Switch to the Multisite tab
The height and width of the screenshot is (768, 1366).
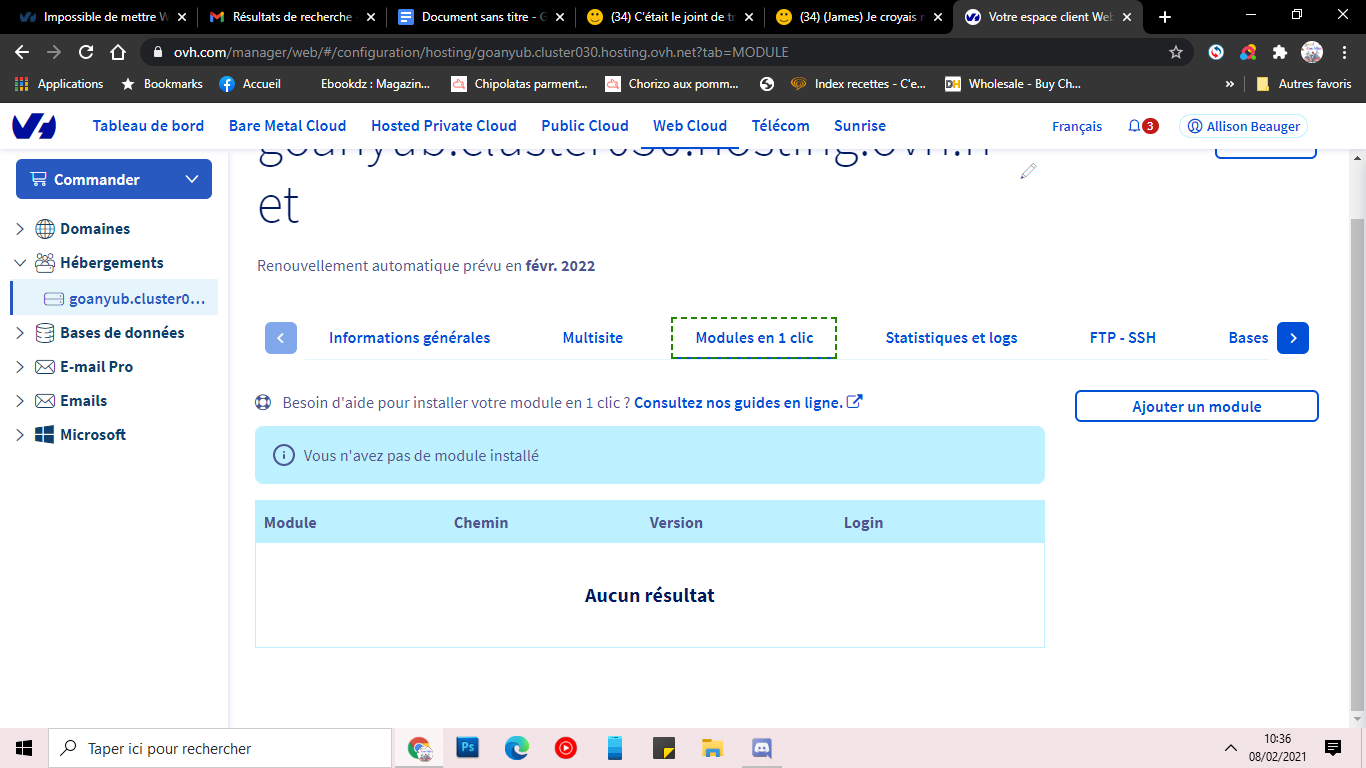(592, 338)
